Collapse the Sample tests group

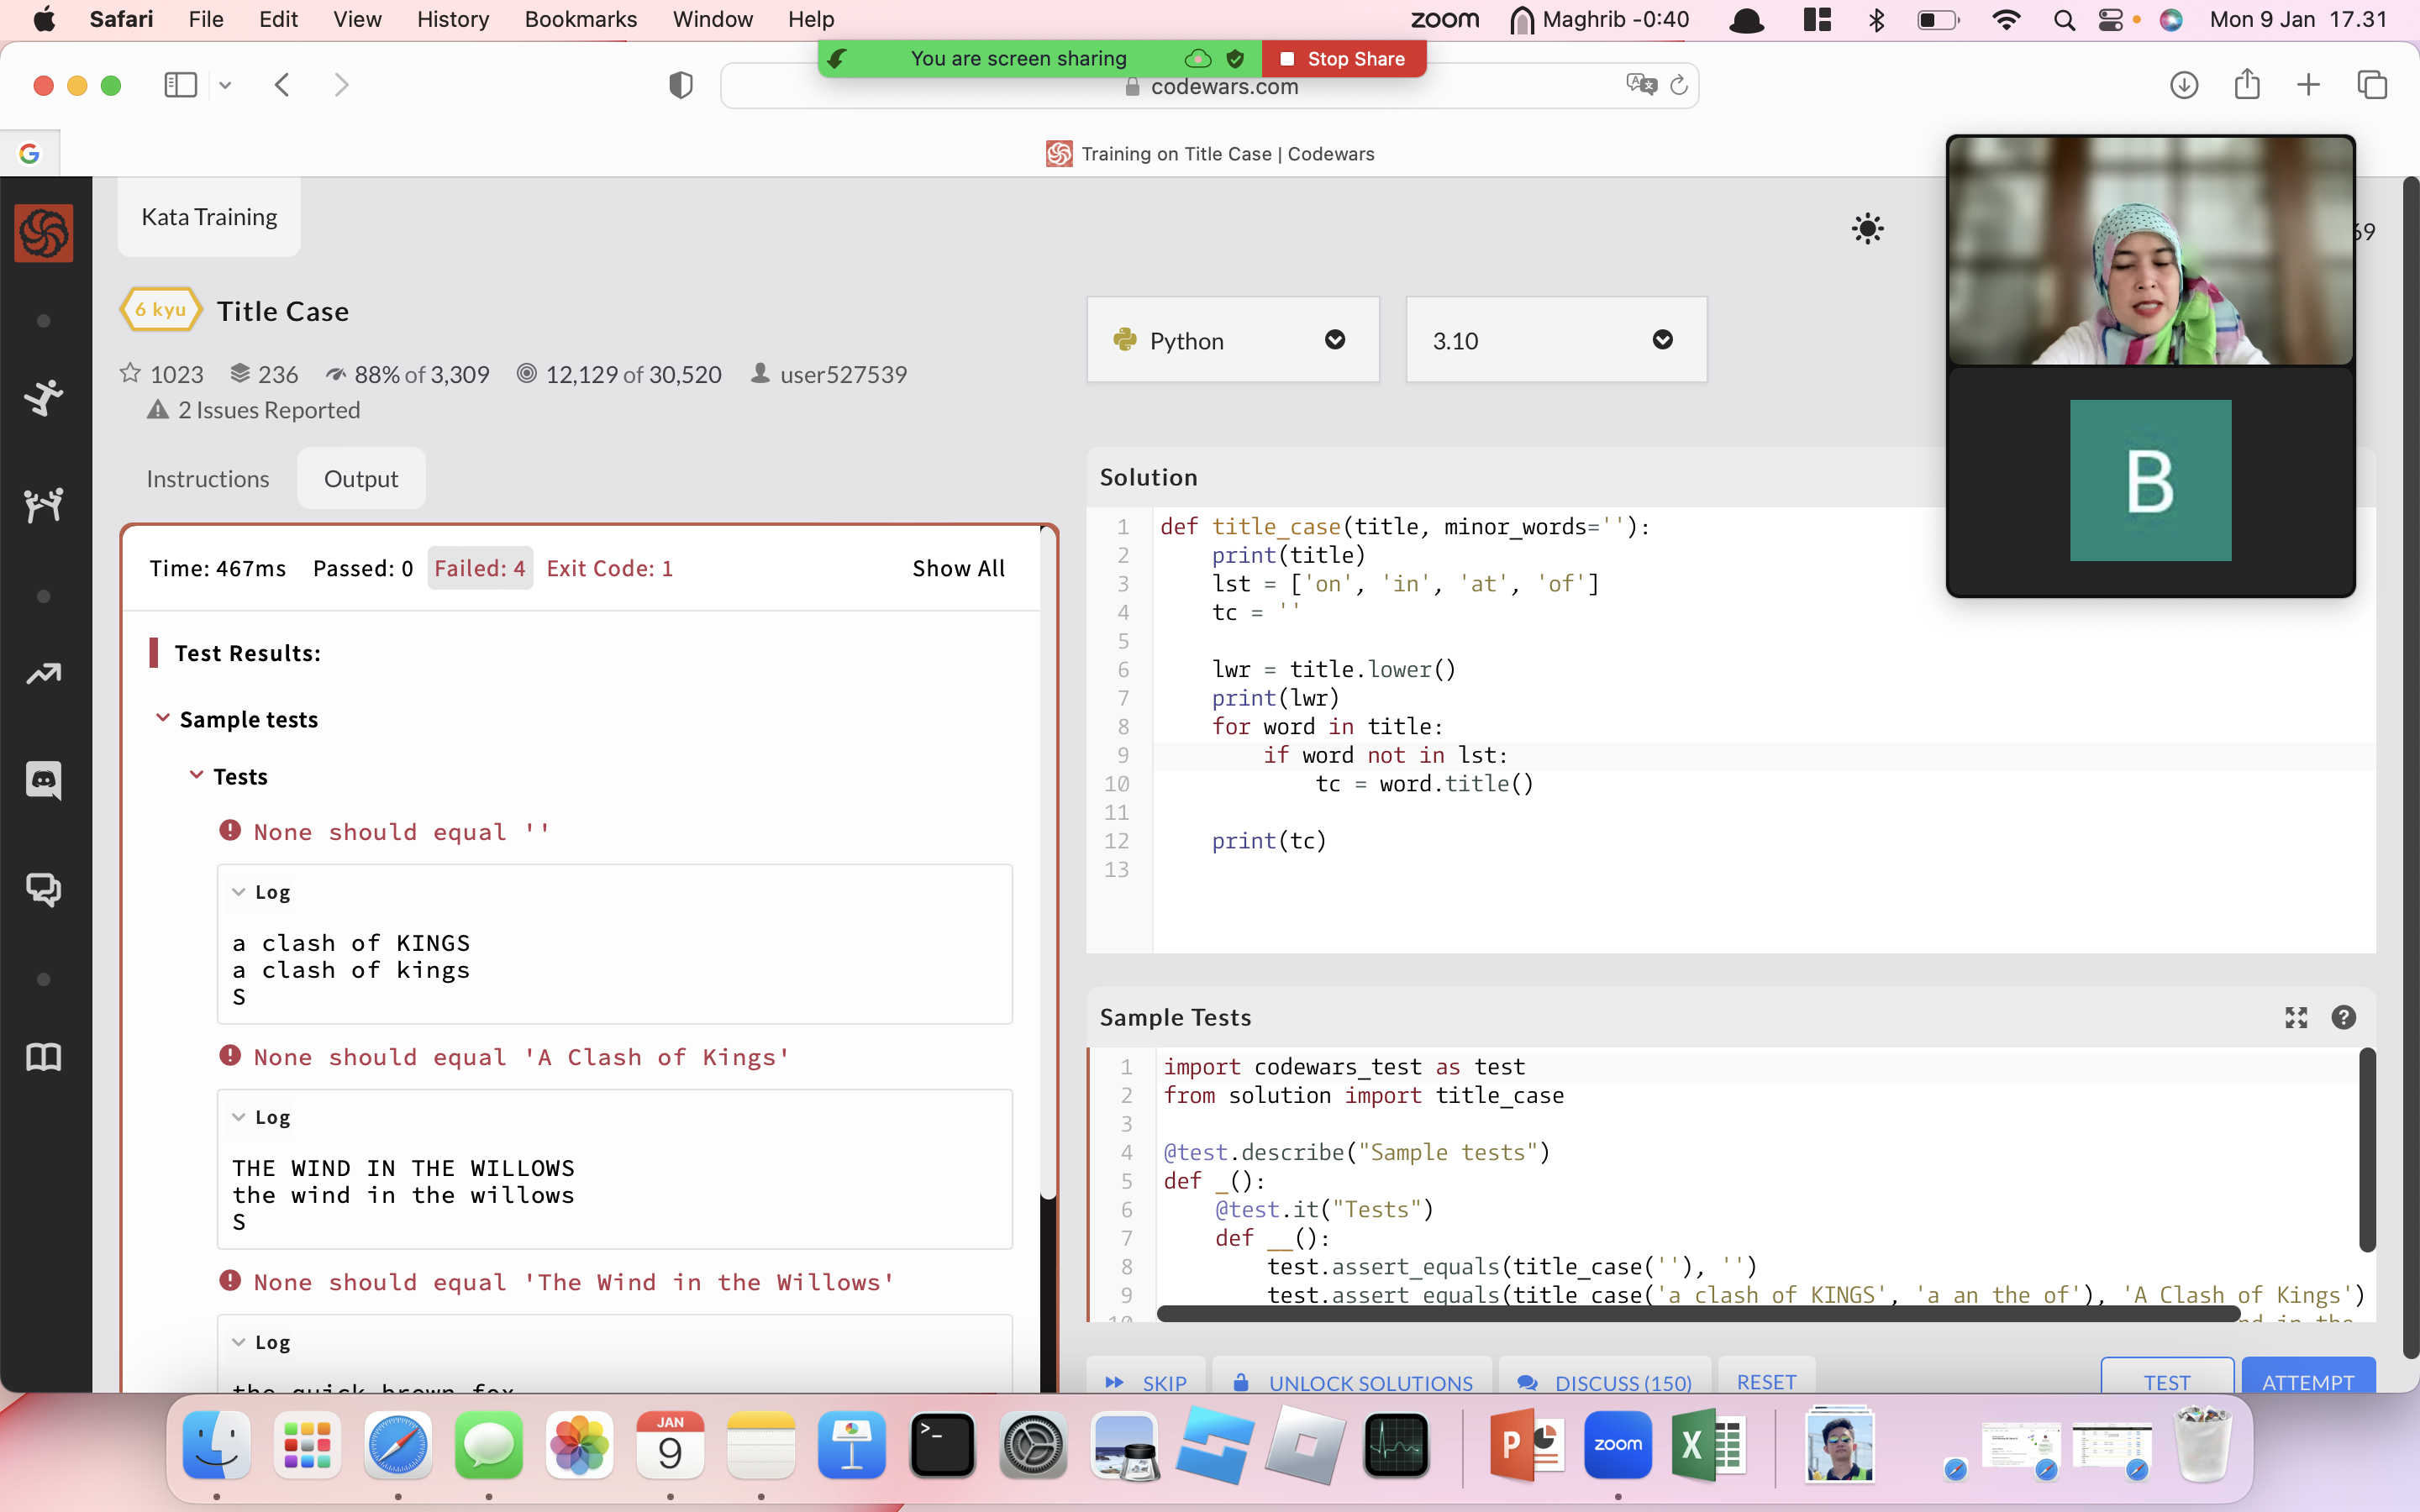163,718
